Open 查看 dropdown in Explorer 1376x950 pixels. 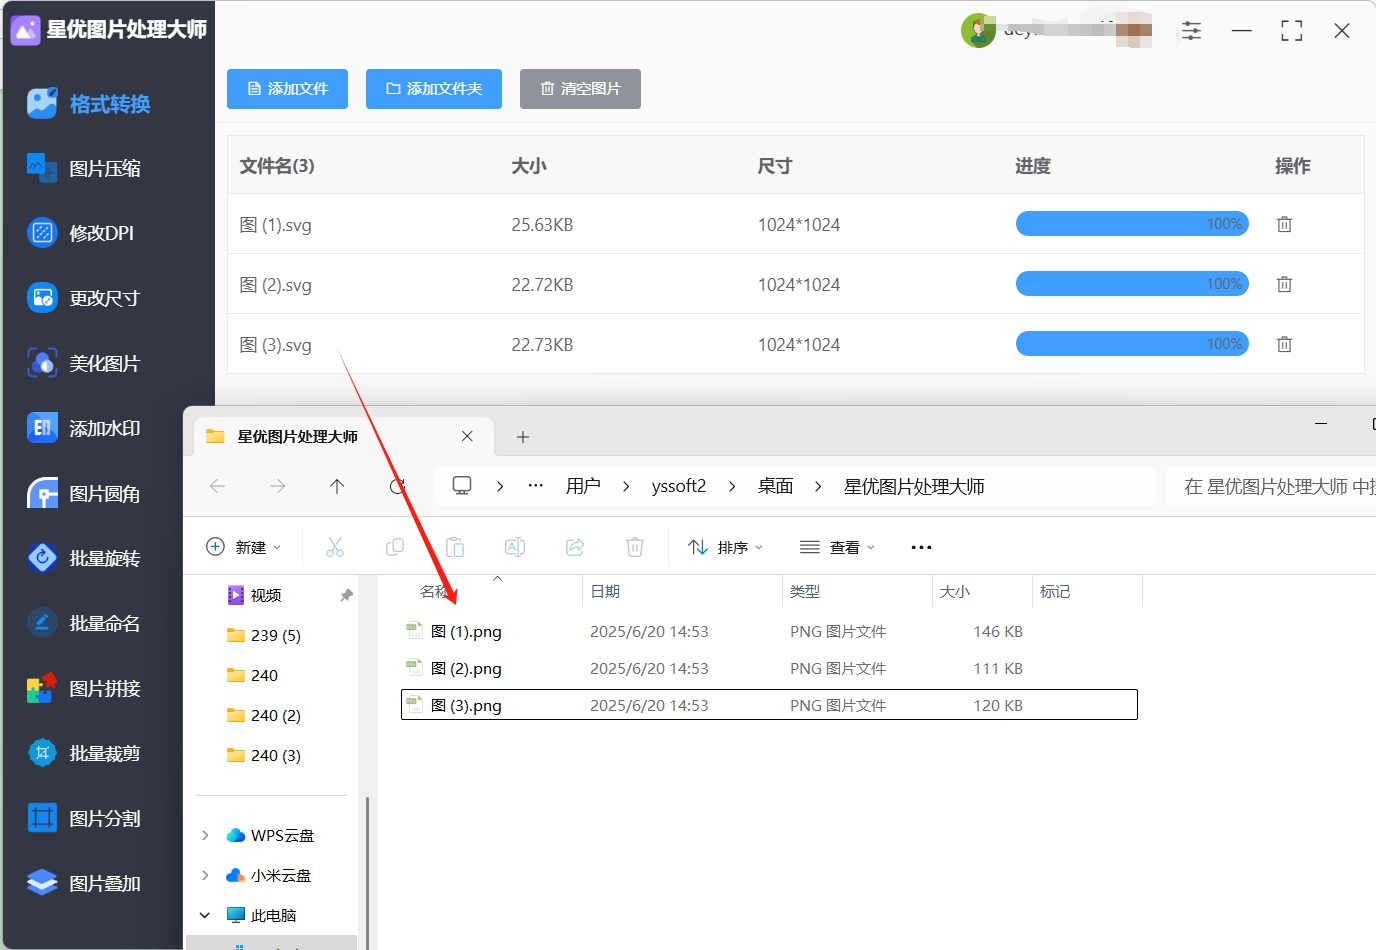tap(838, 547)
